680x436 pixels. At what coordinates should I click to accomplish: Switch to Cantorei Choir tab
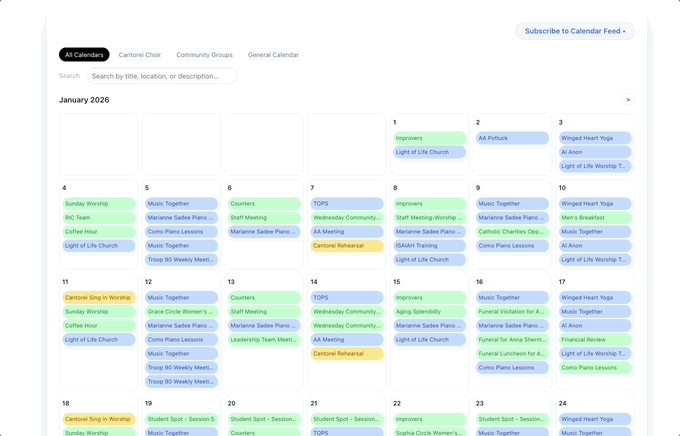(x=138, y=55)
